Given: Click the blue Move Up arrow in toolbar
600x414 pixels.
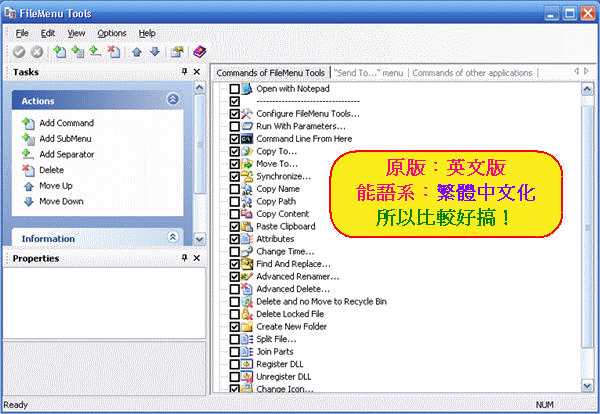Looking at the screenshot, I should (x=138, y=52).
